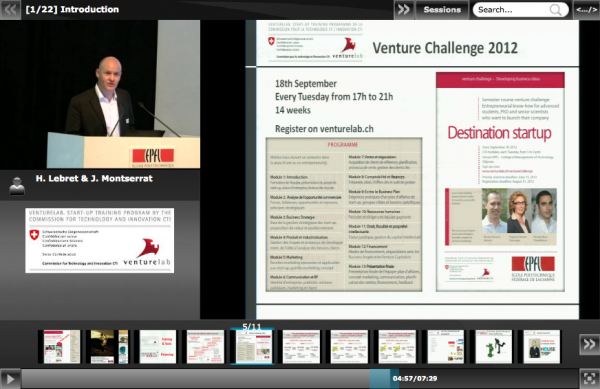Click the venturelab logo banner
The width and height of the screenshot is (600, 389).
(x=99, y=240)
